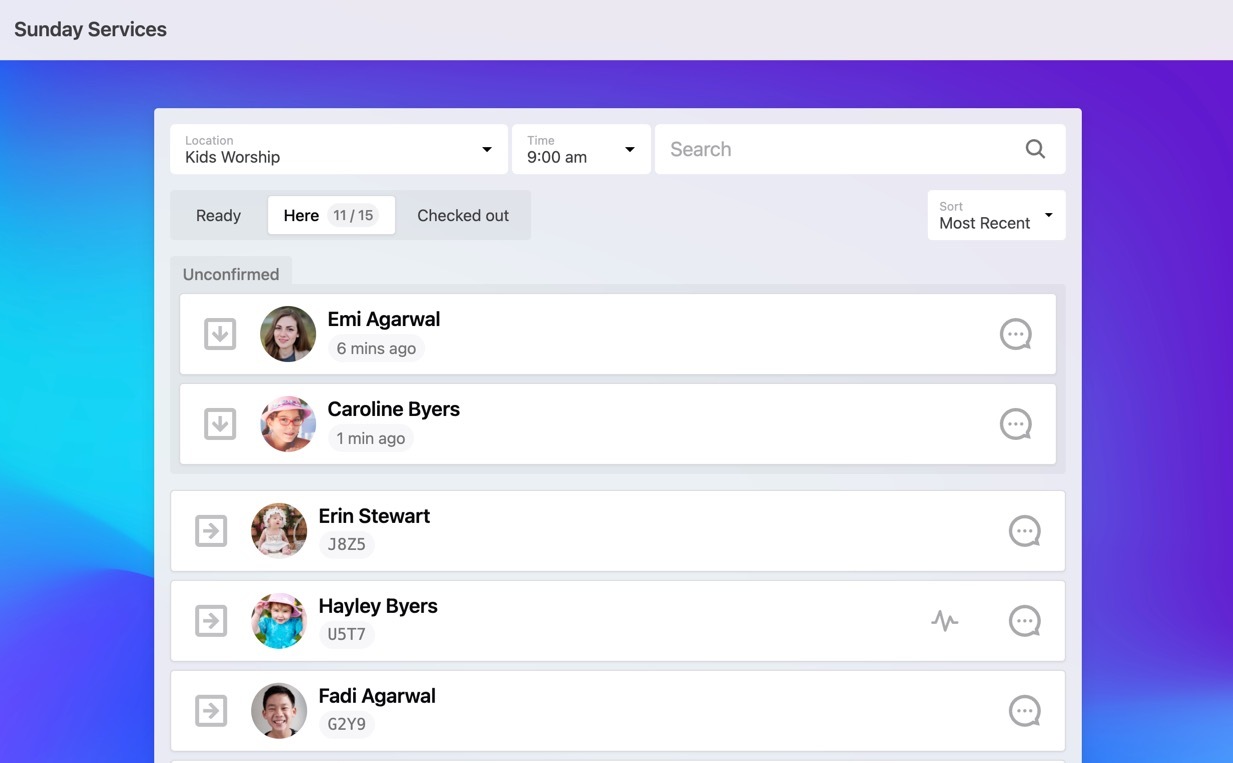Confirm check-in arrow for Emi Agarwal
This screenshot has height=763, width=1233.
(x=220, y=334)
